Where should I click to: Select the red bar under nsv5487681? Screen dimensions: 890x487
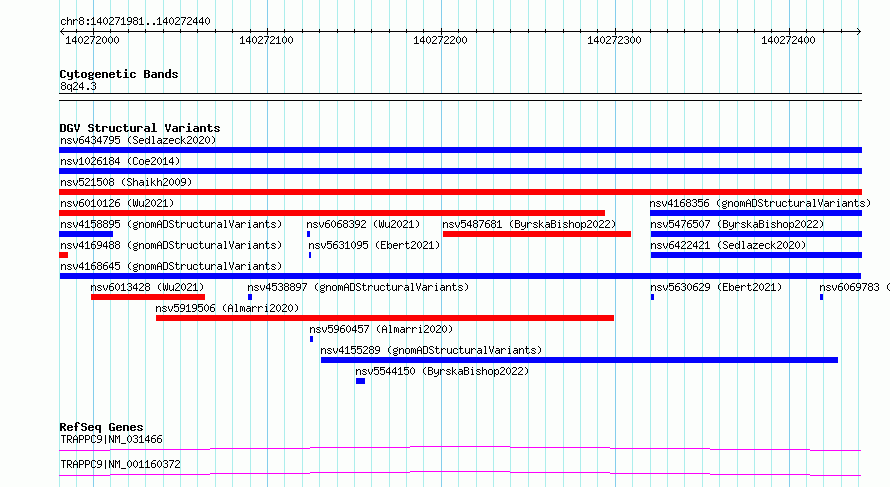(537, 234)
